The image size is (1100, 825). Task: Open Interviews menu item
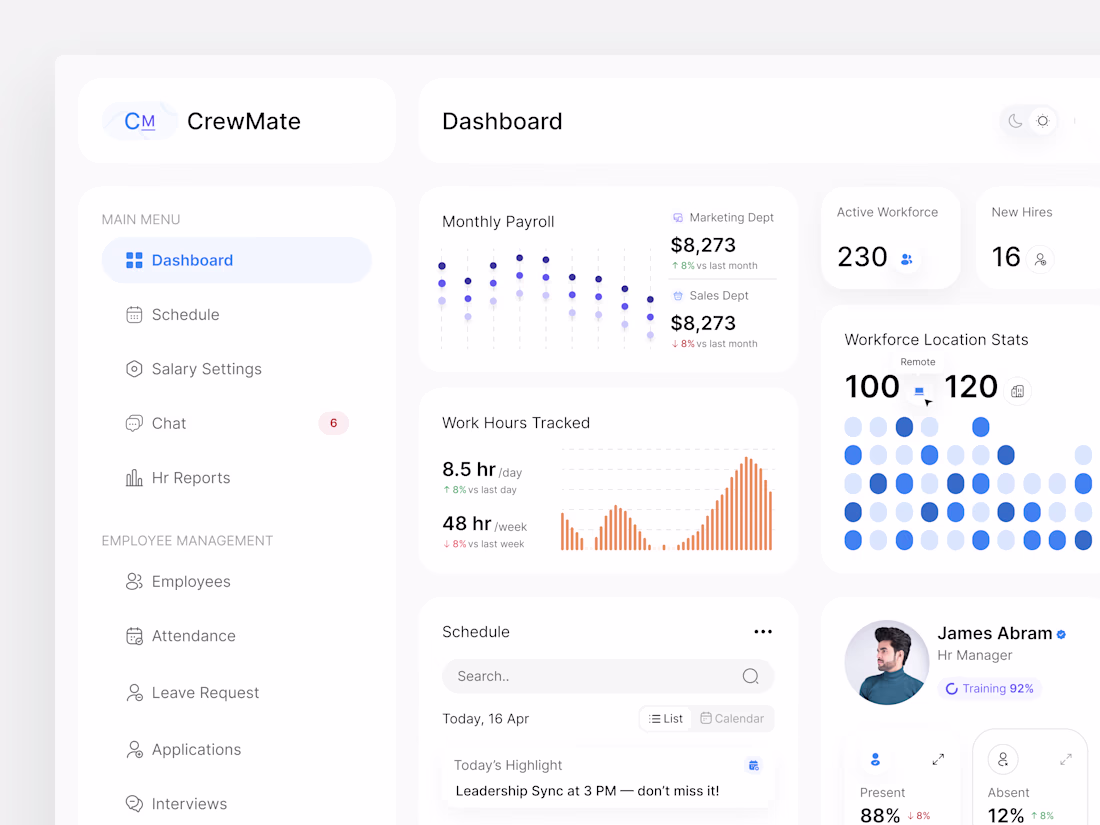pyautogui.click(x=236, y=804)
